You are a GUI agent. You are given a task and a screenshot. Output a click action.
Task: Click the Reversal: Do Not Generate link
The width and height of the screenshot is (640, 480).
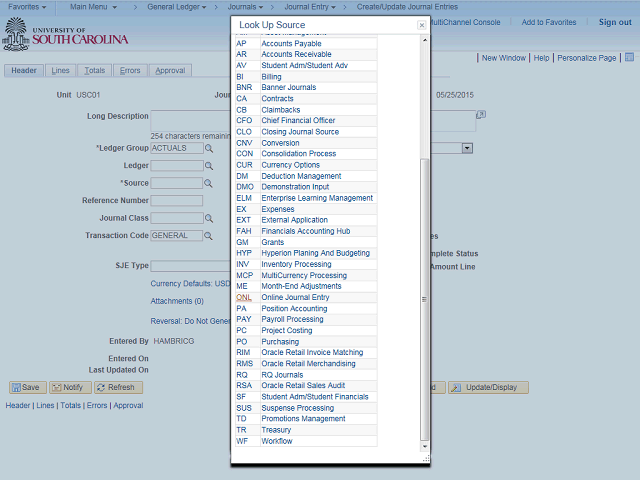(190, 321)
